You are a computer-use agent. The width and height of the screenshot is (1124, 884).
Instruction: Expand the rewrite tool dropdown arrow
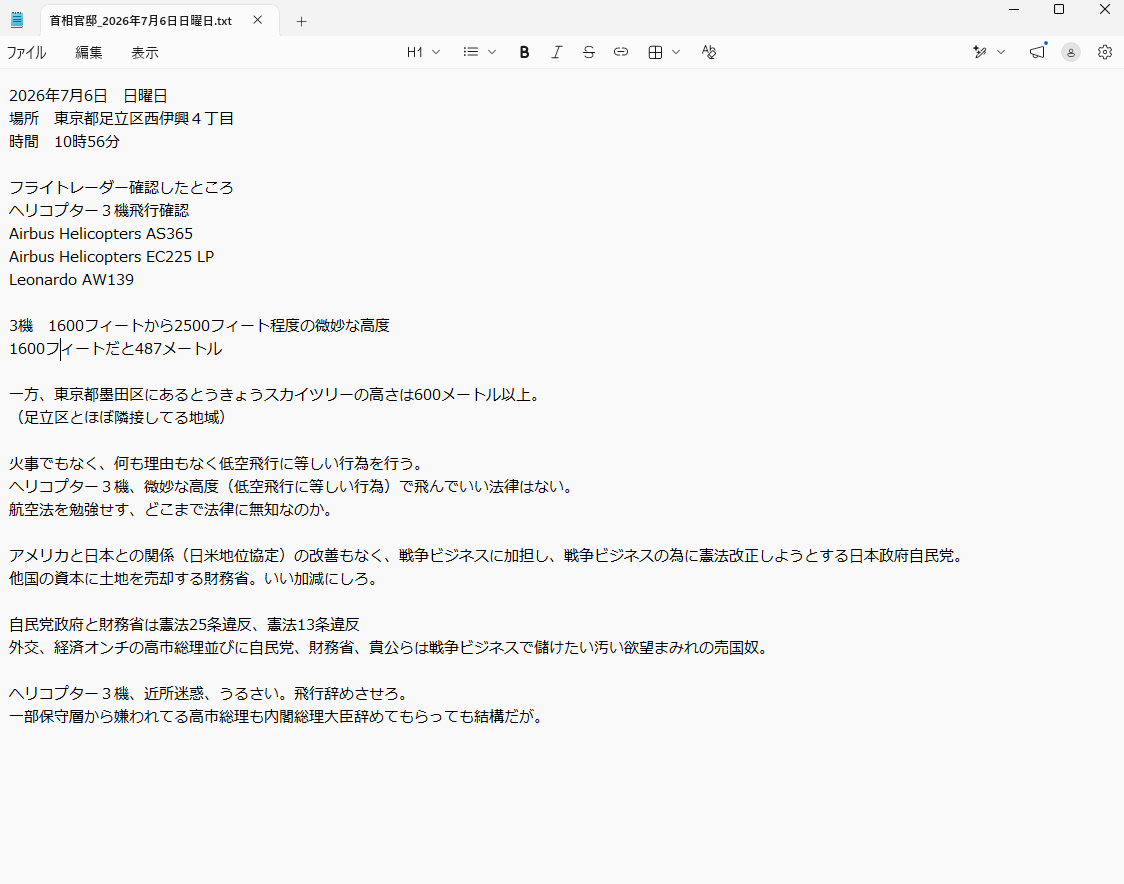click(1001, 52)
